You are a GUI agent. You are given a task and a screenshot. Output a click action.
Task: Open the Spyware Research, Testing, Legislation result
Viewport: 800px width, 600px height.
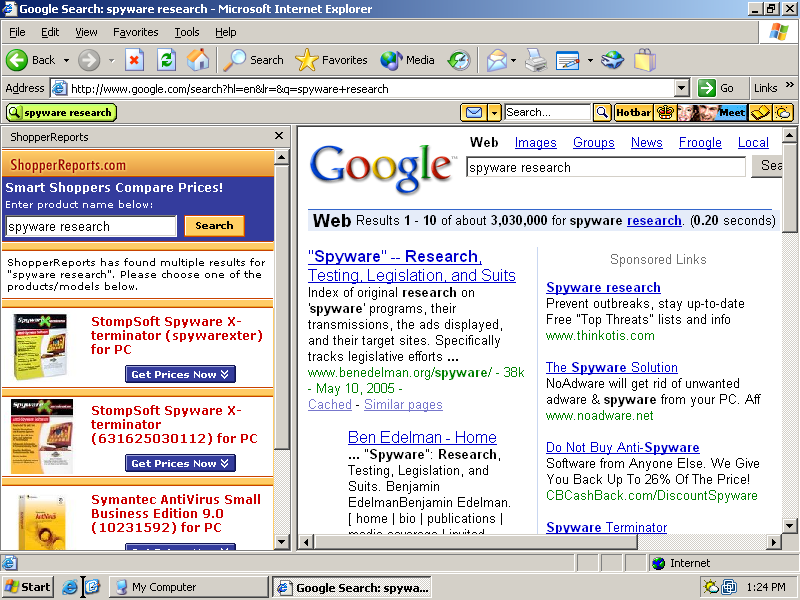(x=411, y=266)
